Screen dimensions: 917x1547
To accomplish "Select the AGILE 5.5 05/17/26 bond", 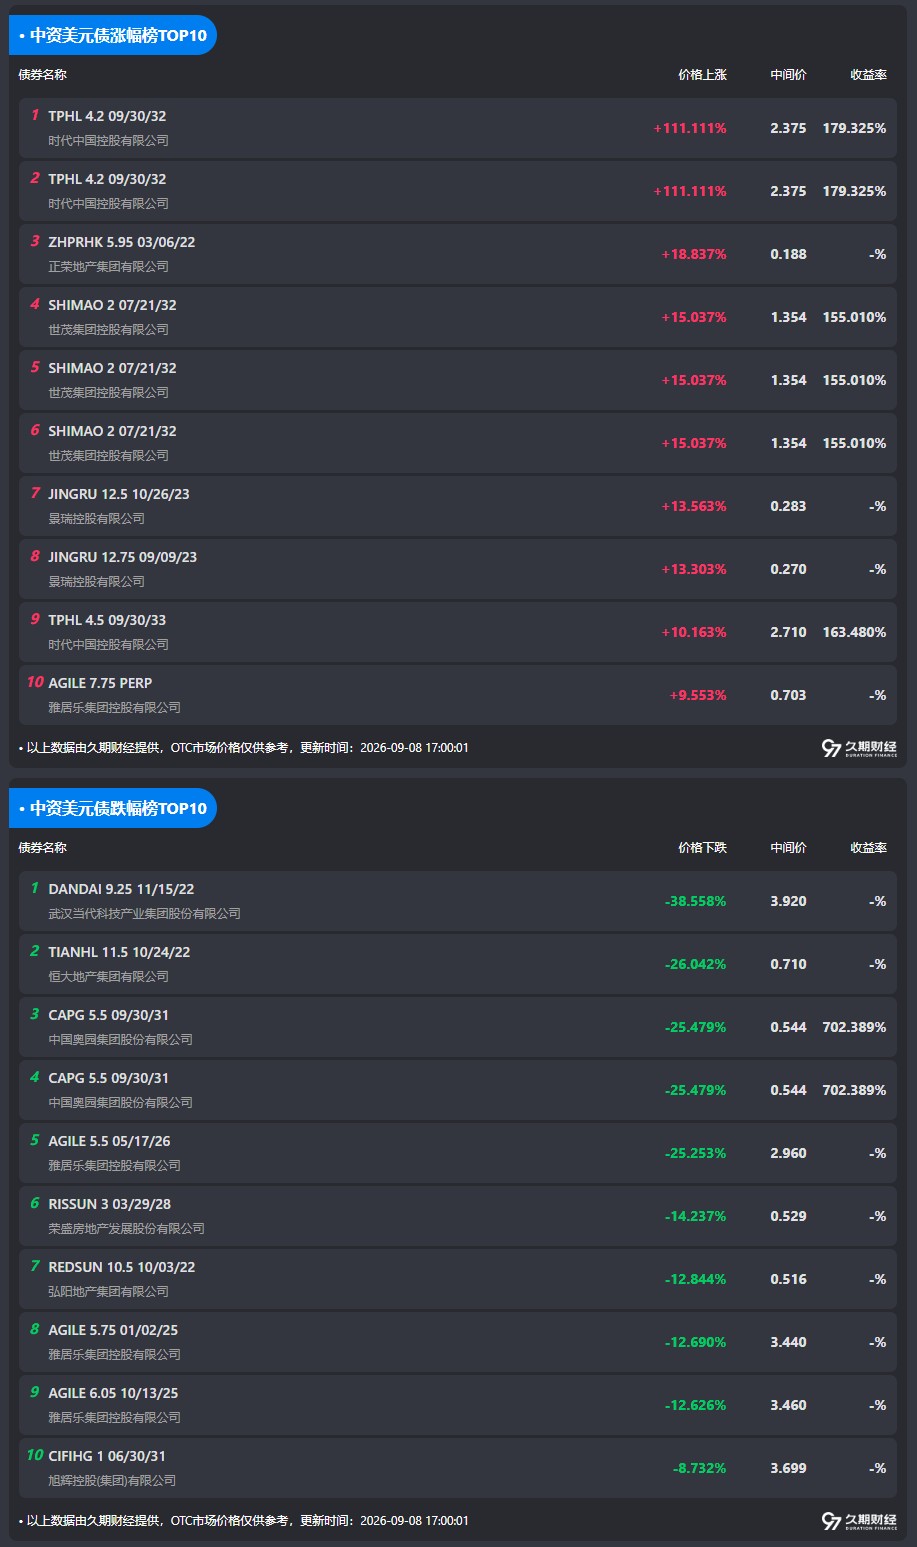I will (458, 1153).
